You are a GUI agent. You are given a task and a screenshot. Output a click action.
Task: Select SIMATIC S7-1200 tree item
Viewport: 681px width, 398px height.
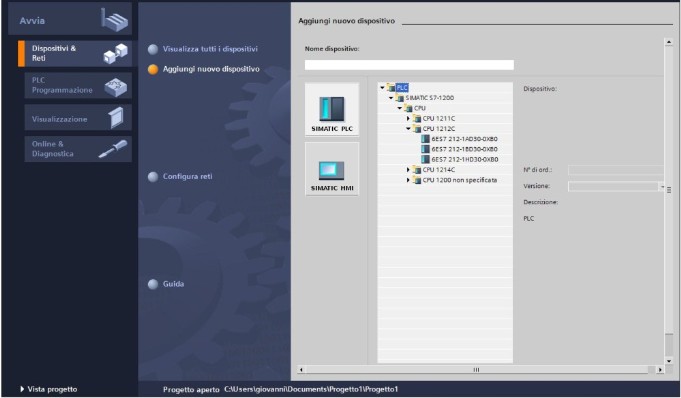click(430, 98)
